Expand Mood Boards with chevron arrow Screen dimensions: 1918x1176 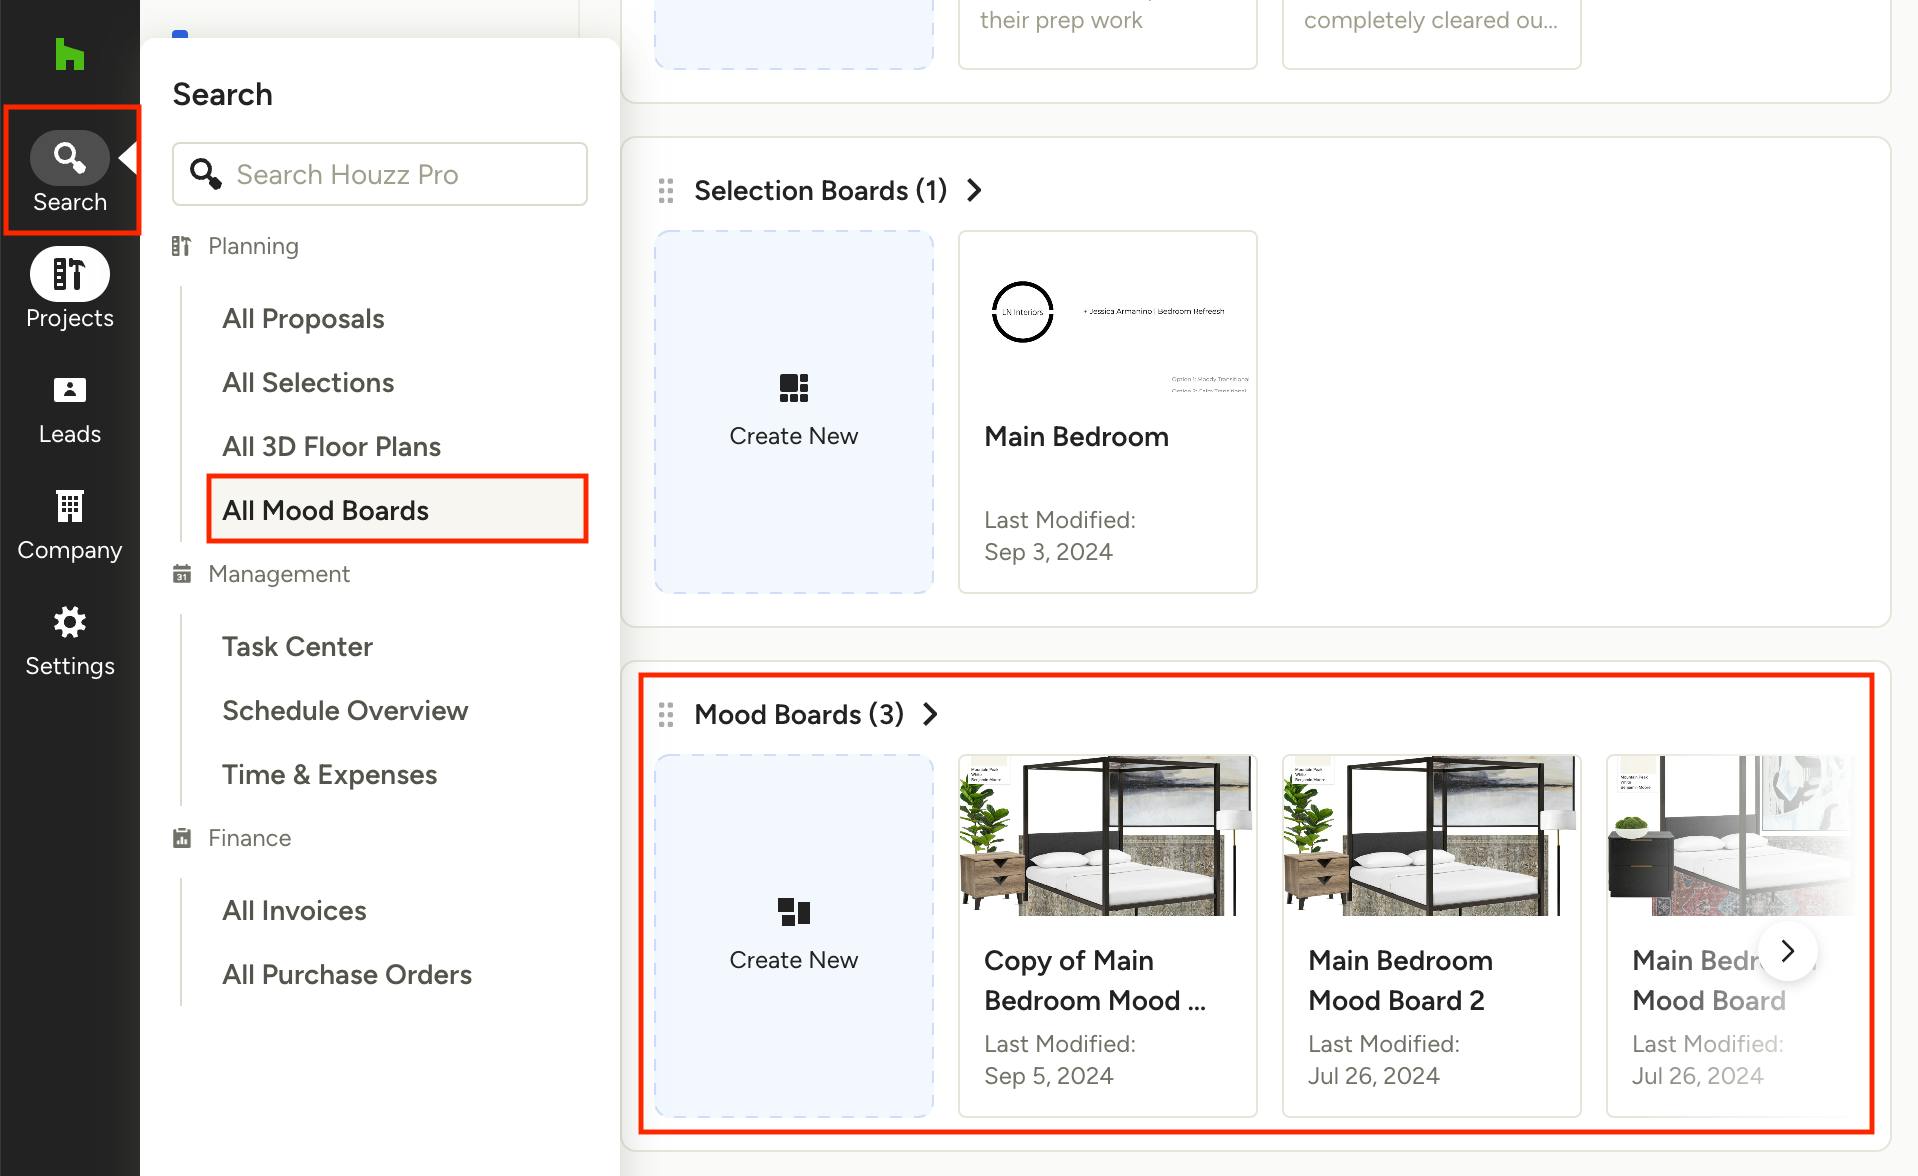click(x=931, y=714)
